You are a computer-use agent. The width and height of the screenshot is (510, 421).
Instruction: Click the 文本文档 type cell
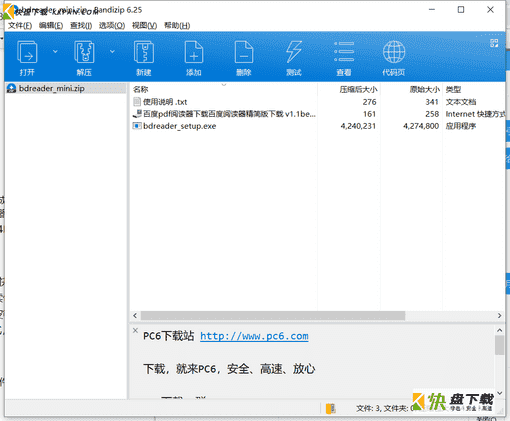click(x=461, y=102)
